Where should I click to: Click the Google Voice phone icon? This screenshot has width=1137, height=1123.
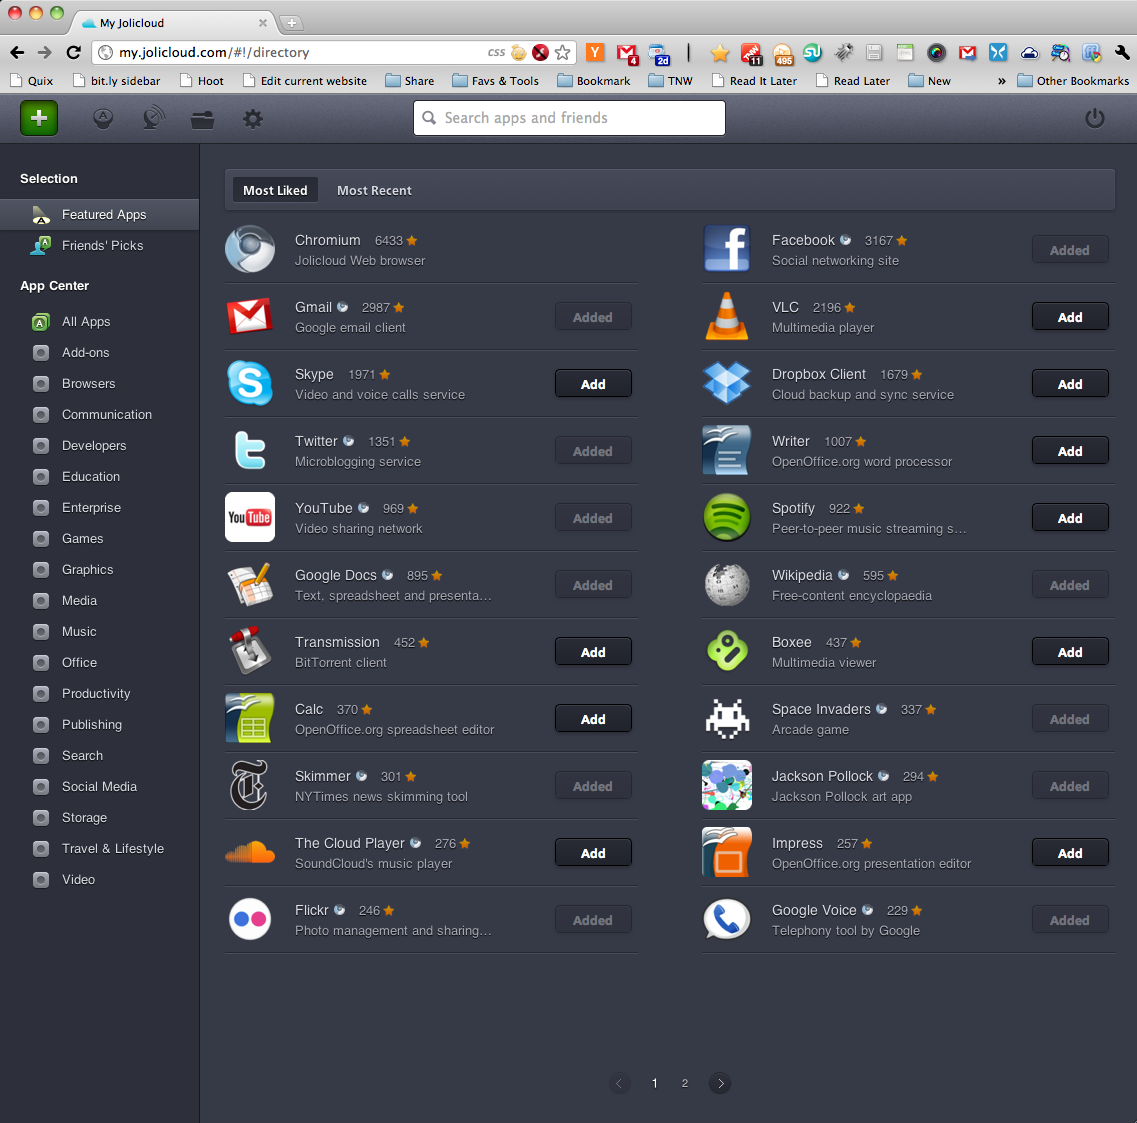727,919
